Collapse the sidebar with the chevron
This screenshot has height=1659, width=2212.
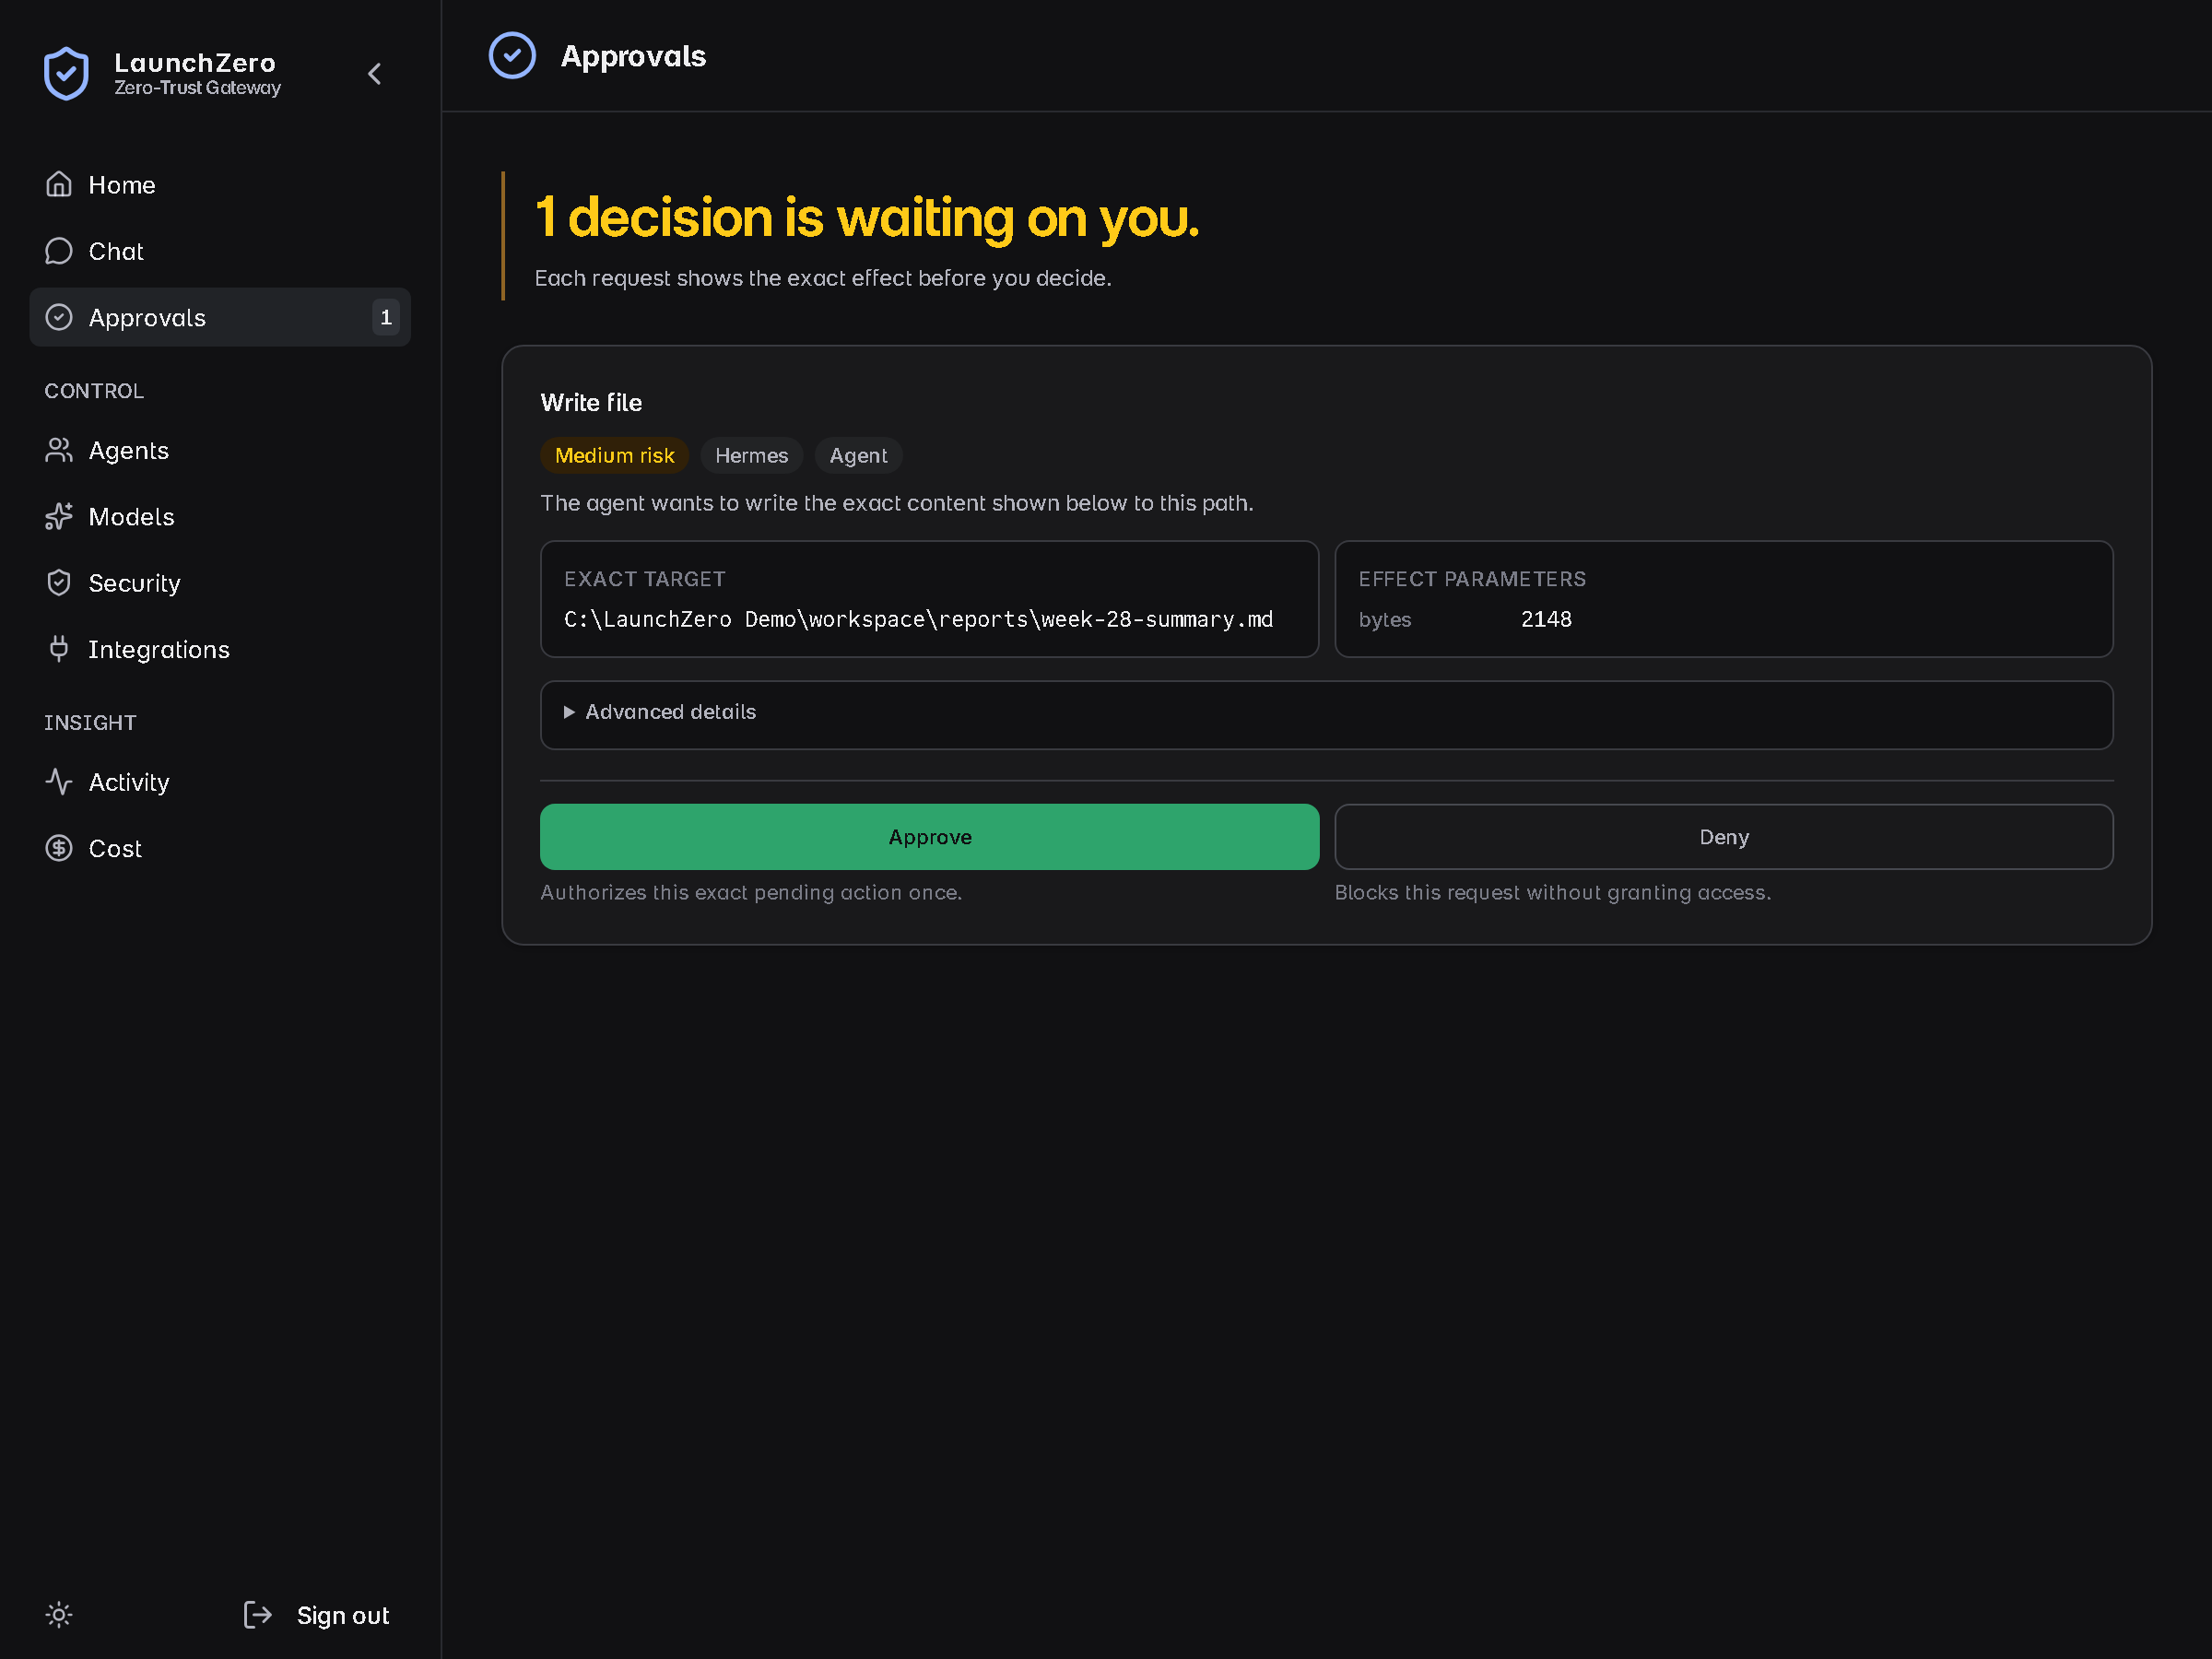point(375,74)
